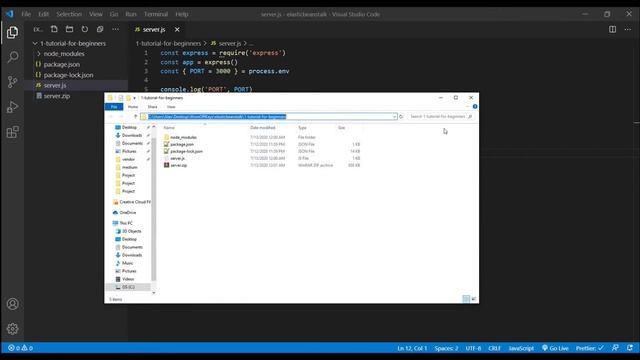Open editor More Actions ellipsis

(628, 29)
